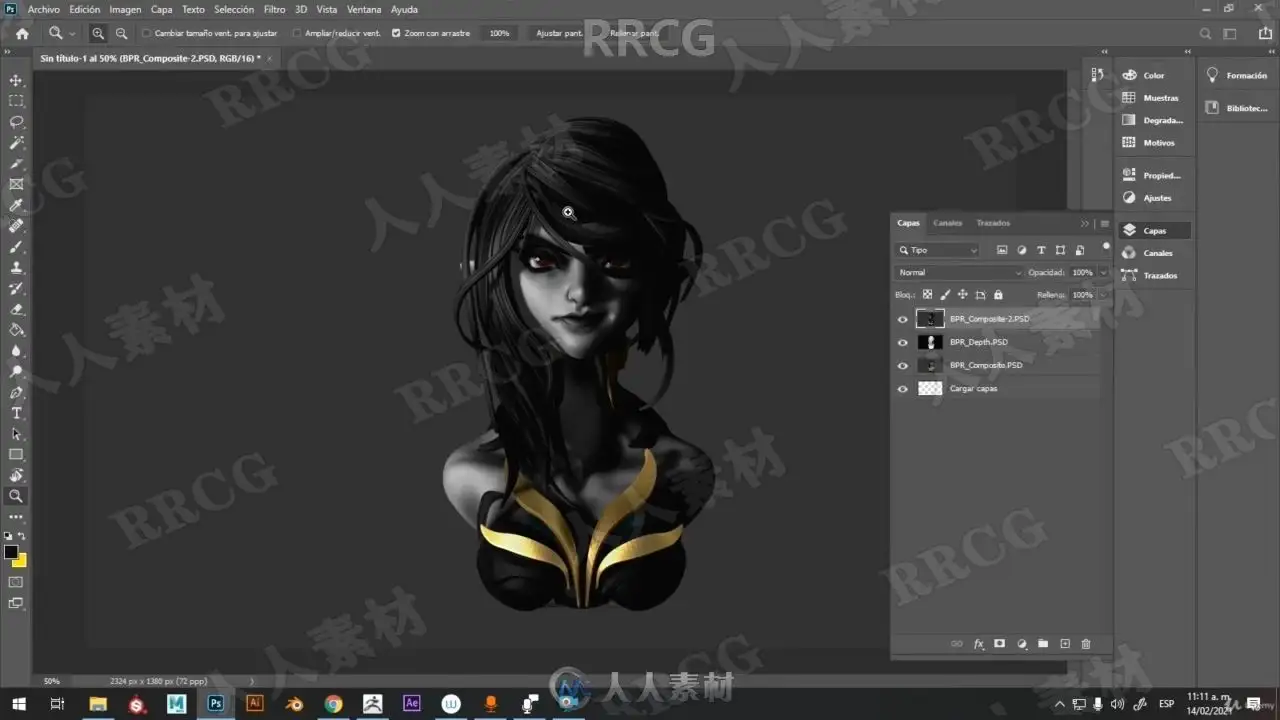
Task: Add a layer mask
Action: (x=999, y=644)
